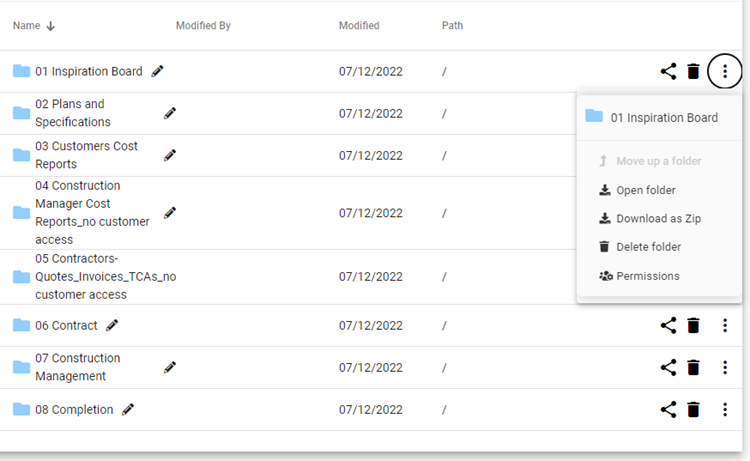The height and width of the screenshot is (461, 750).
Task: Share the 06 Contract folder
Action: (668, 325)
